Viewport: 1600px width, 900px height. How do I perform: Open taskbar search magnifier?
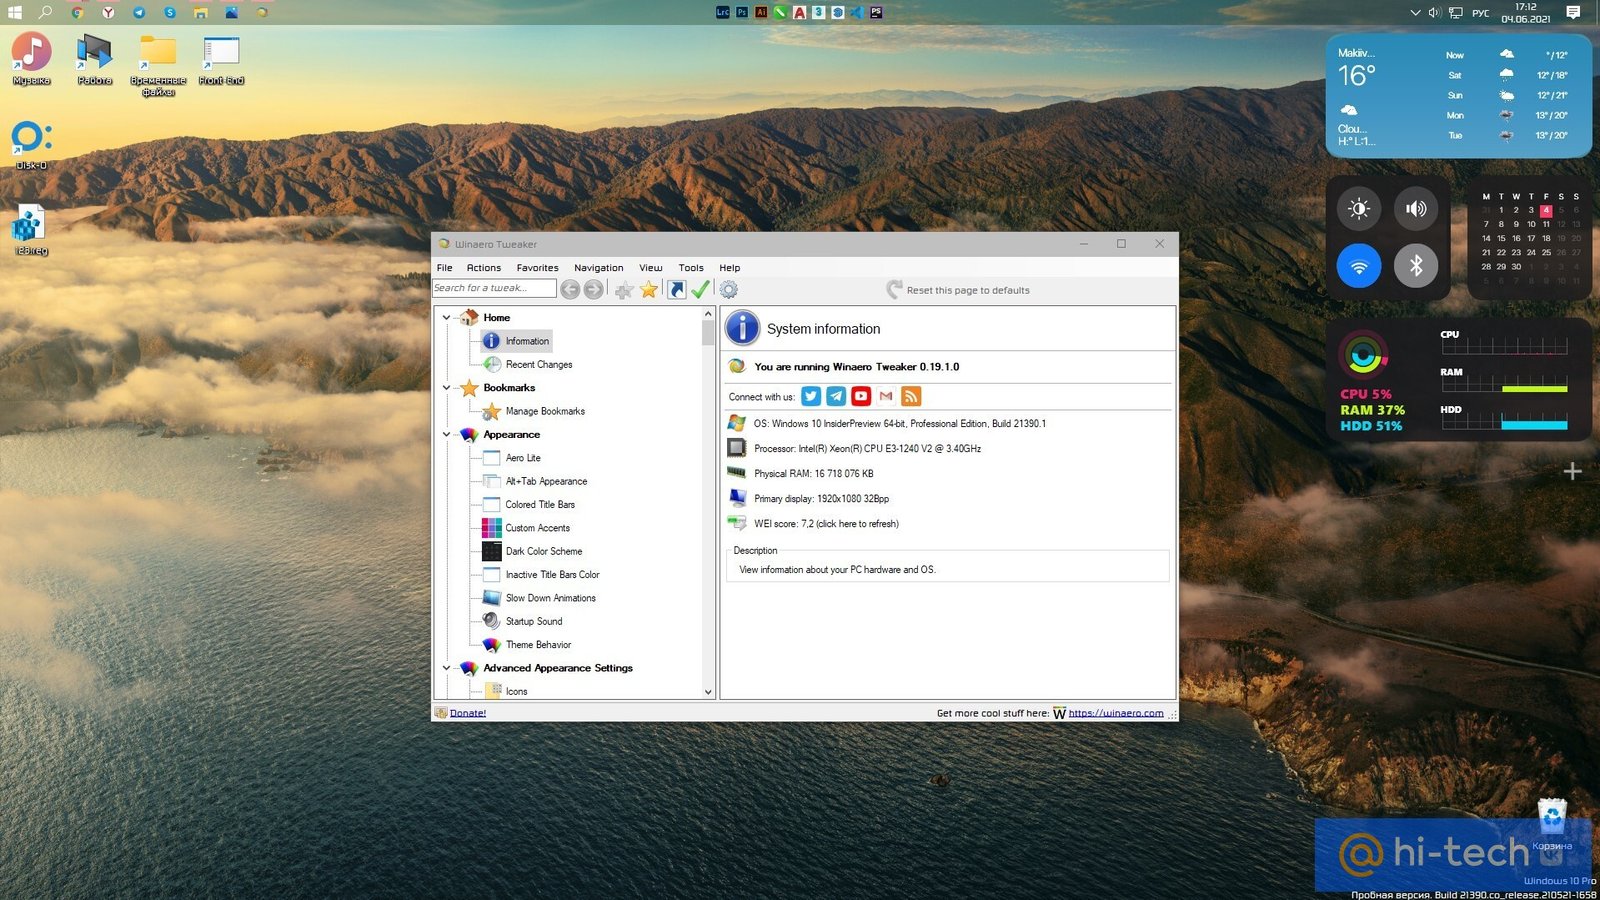[45, 12]
